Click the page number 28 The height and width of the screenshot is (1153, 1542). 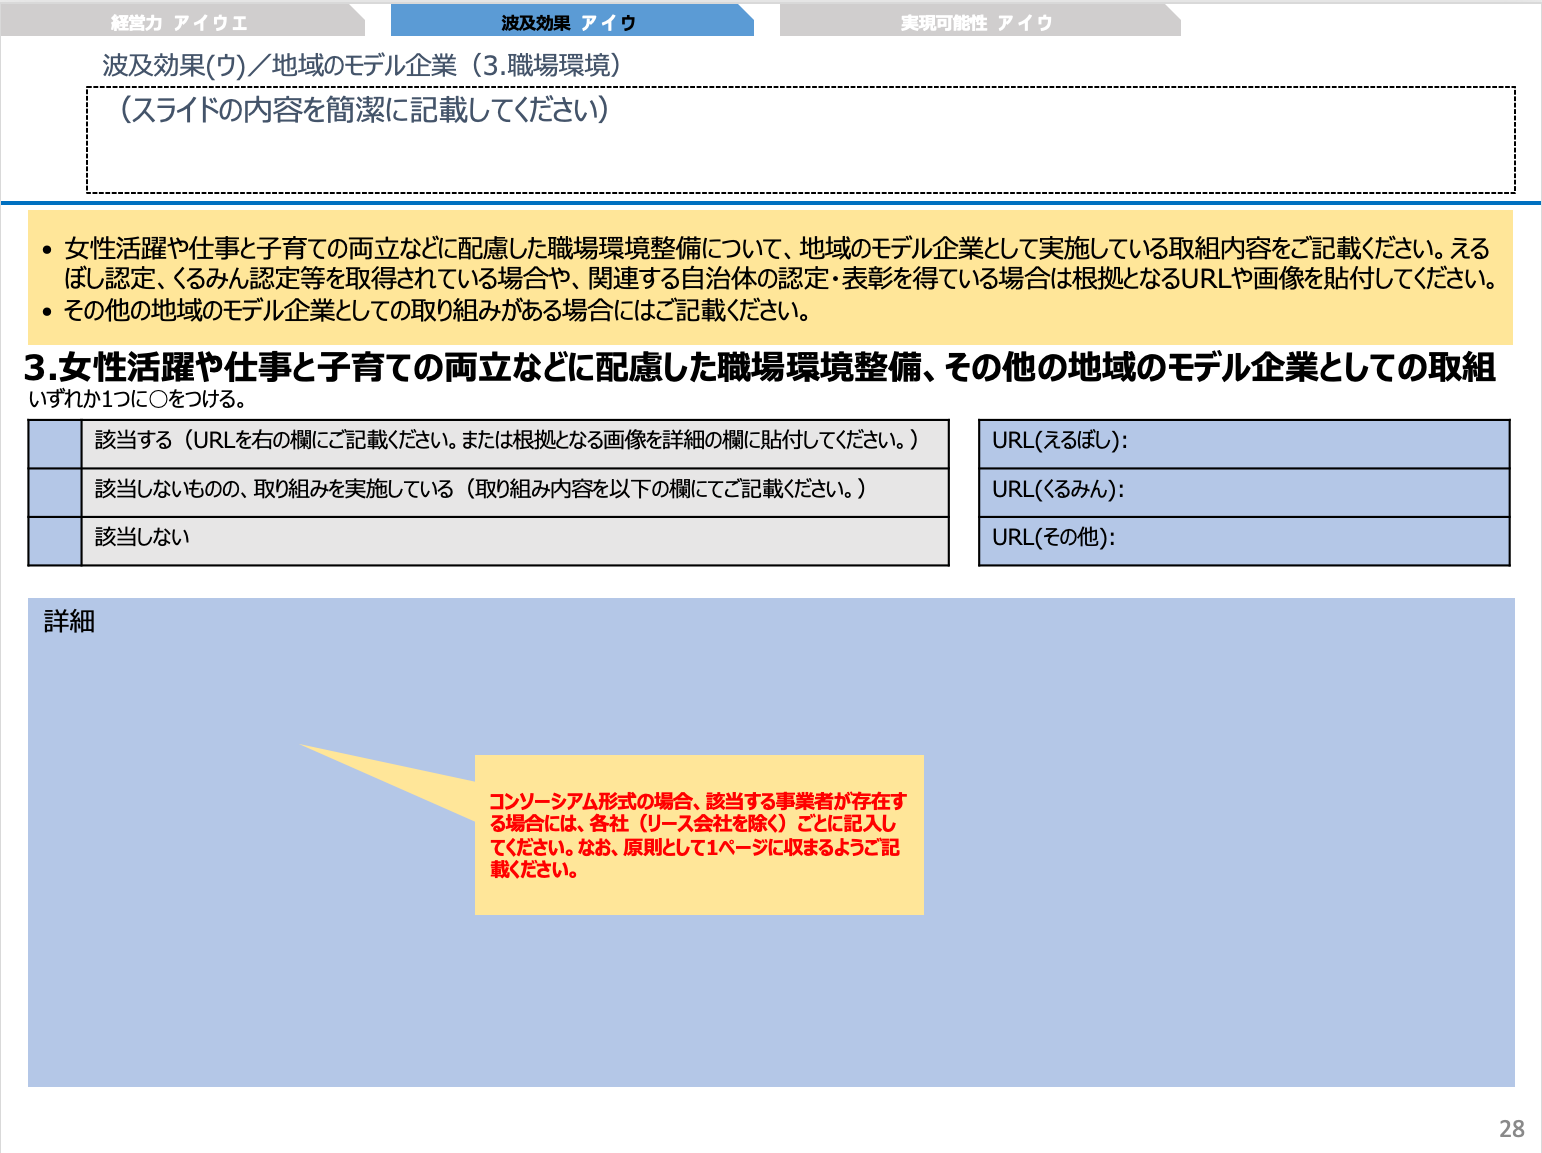click(1511, 1129)
